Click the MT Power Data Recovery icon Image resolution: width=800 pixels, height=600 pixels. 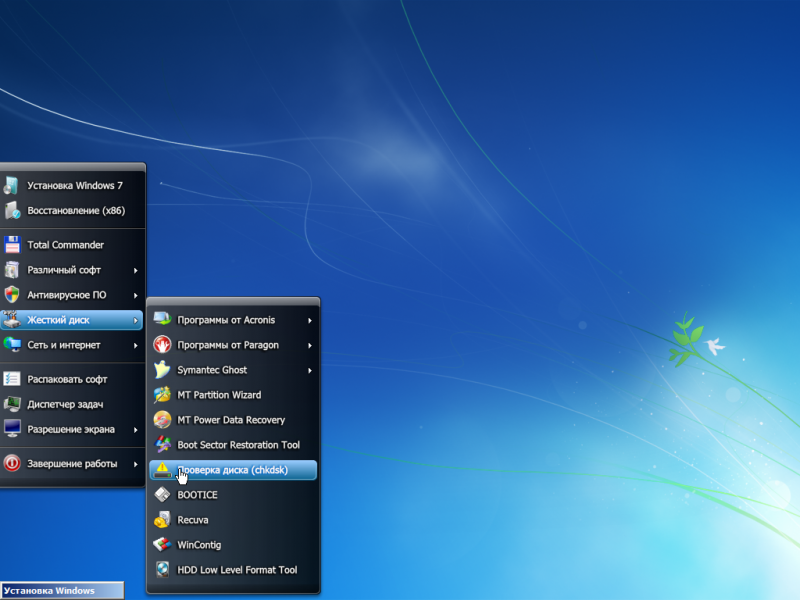click(162, 420)
